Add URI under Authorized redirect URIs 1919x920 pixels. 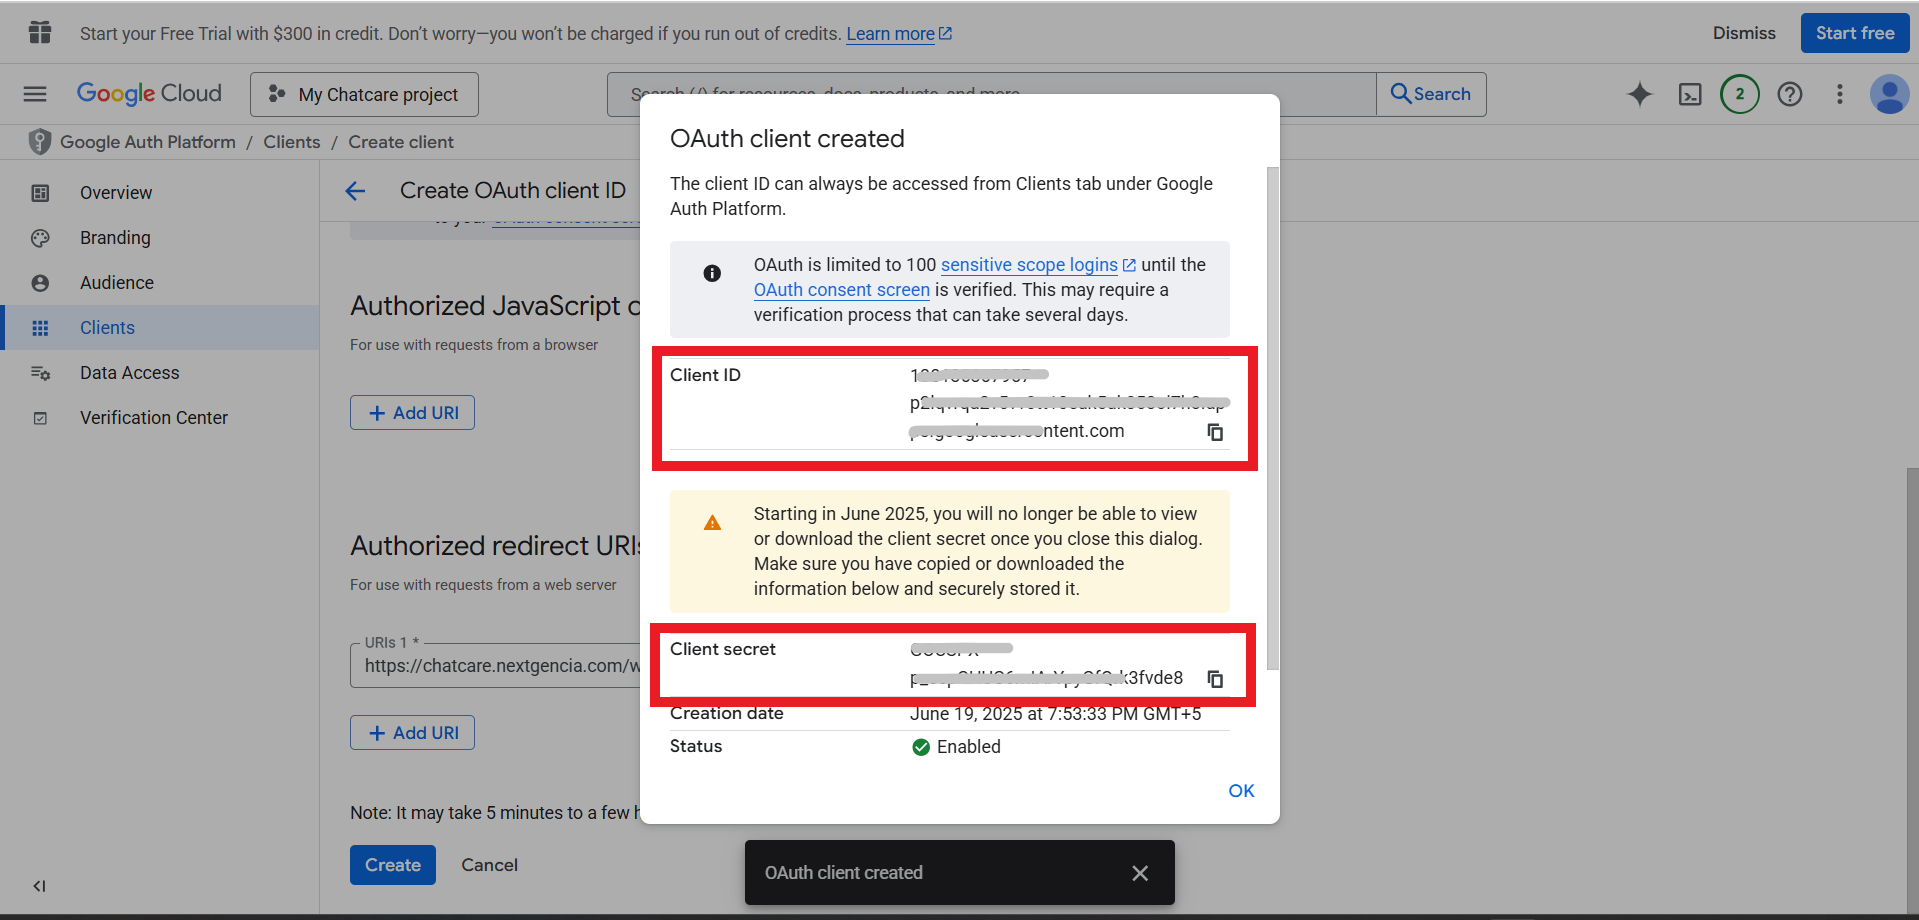[412, 733]
